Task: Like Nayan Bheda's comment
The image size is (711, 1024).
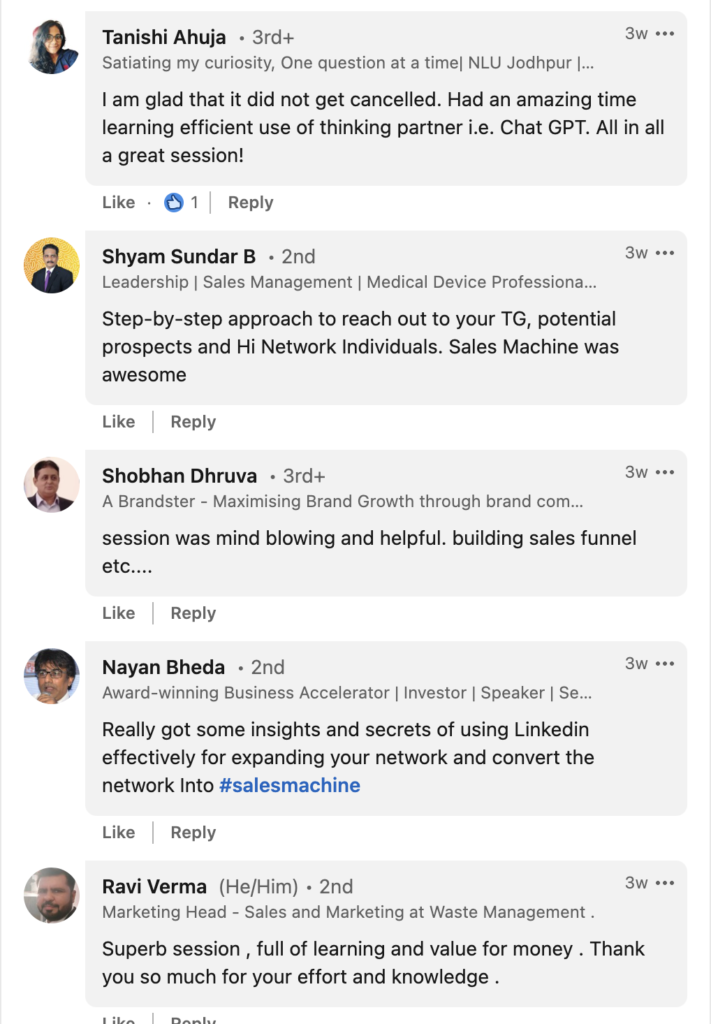Action: 118,832
